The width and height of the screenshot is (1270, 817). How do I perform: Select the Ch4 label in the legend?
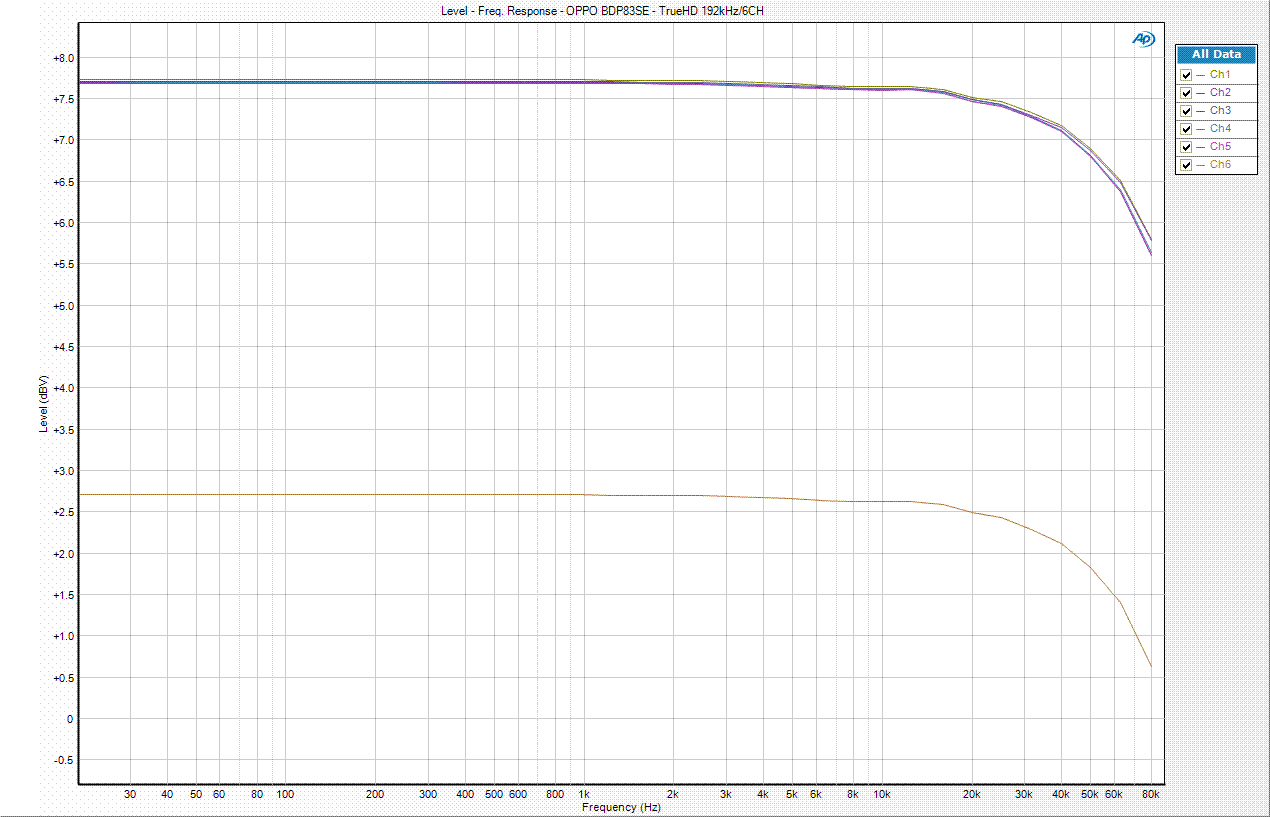1220,129
